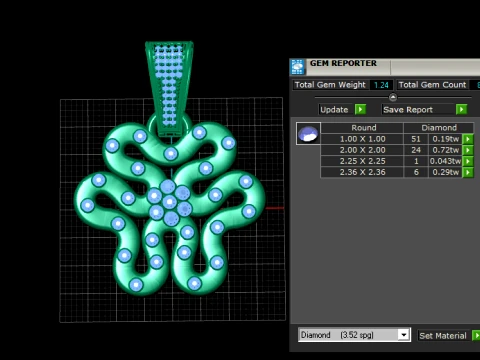Click the 0.19tw weight cell
The image size is (480, 360).
(446, 139)
